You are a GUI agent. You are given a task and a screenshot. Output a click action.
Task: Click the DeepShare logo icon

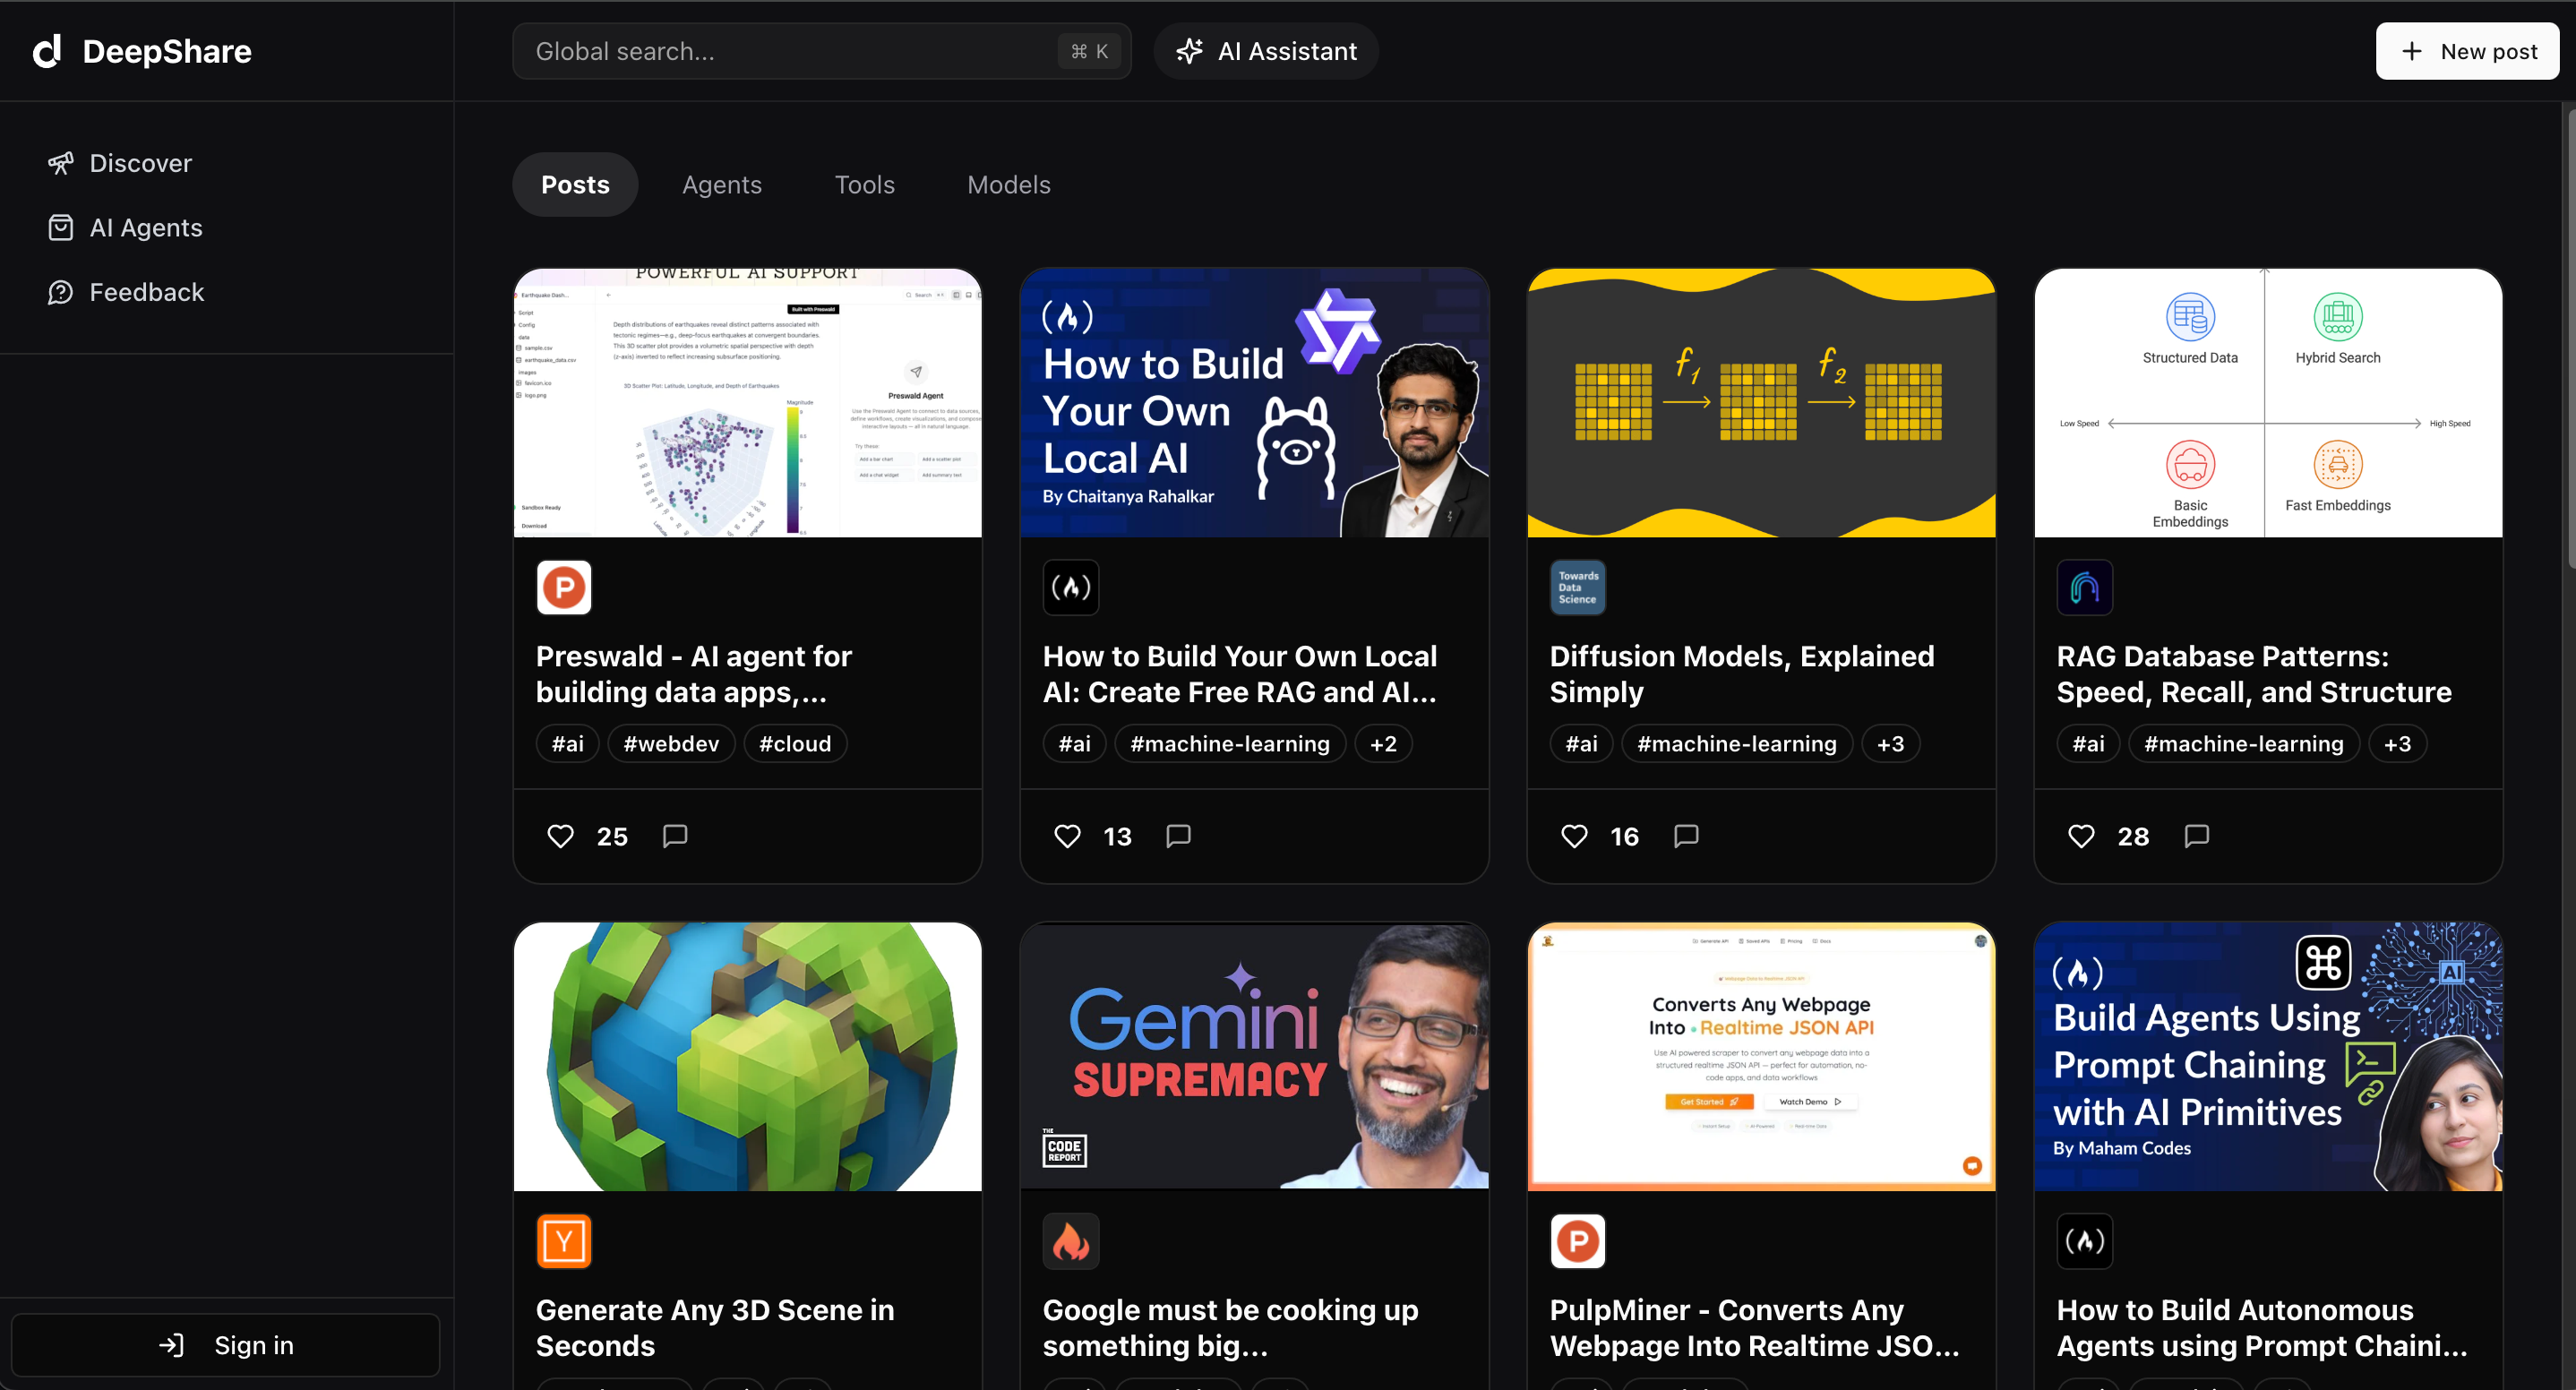pyautogui.click(x=47, y=51)
